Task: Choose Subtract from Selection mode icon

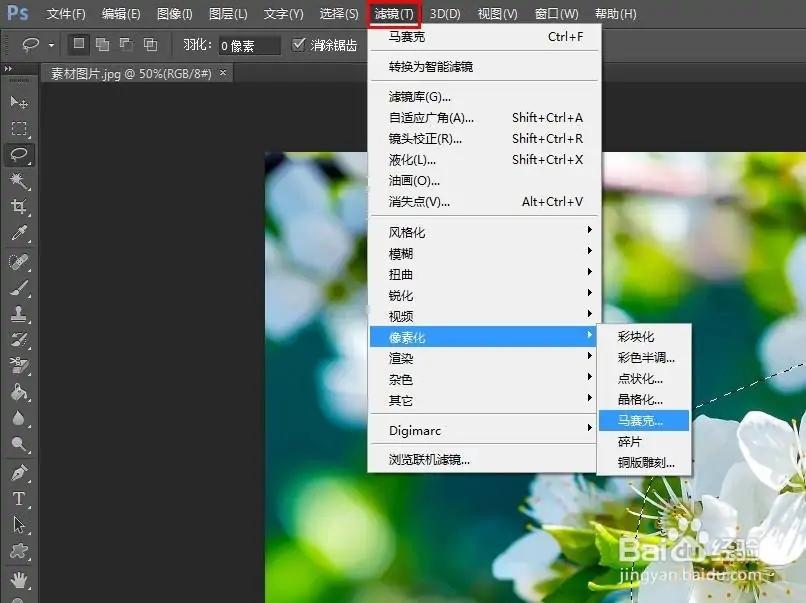Action: [126, 45]
